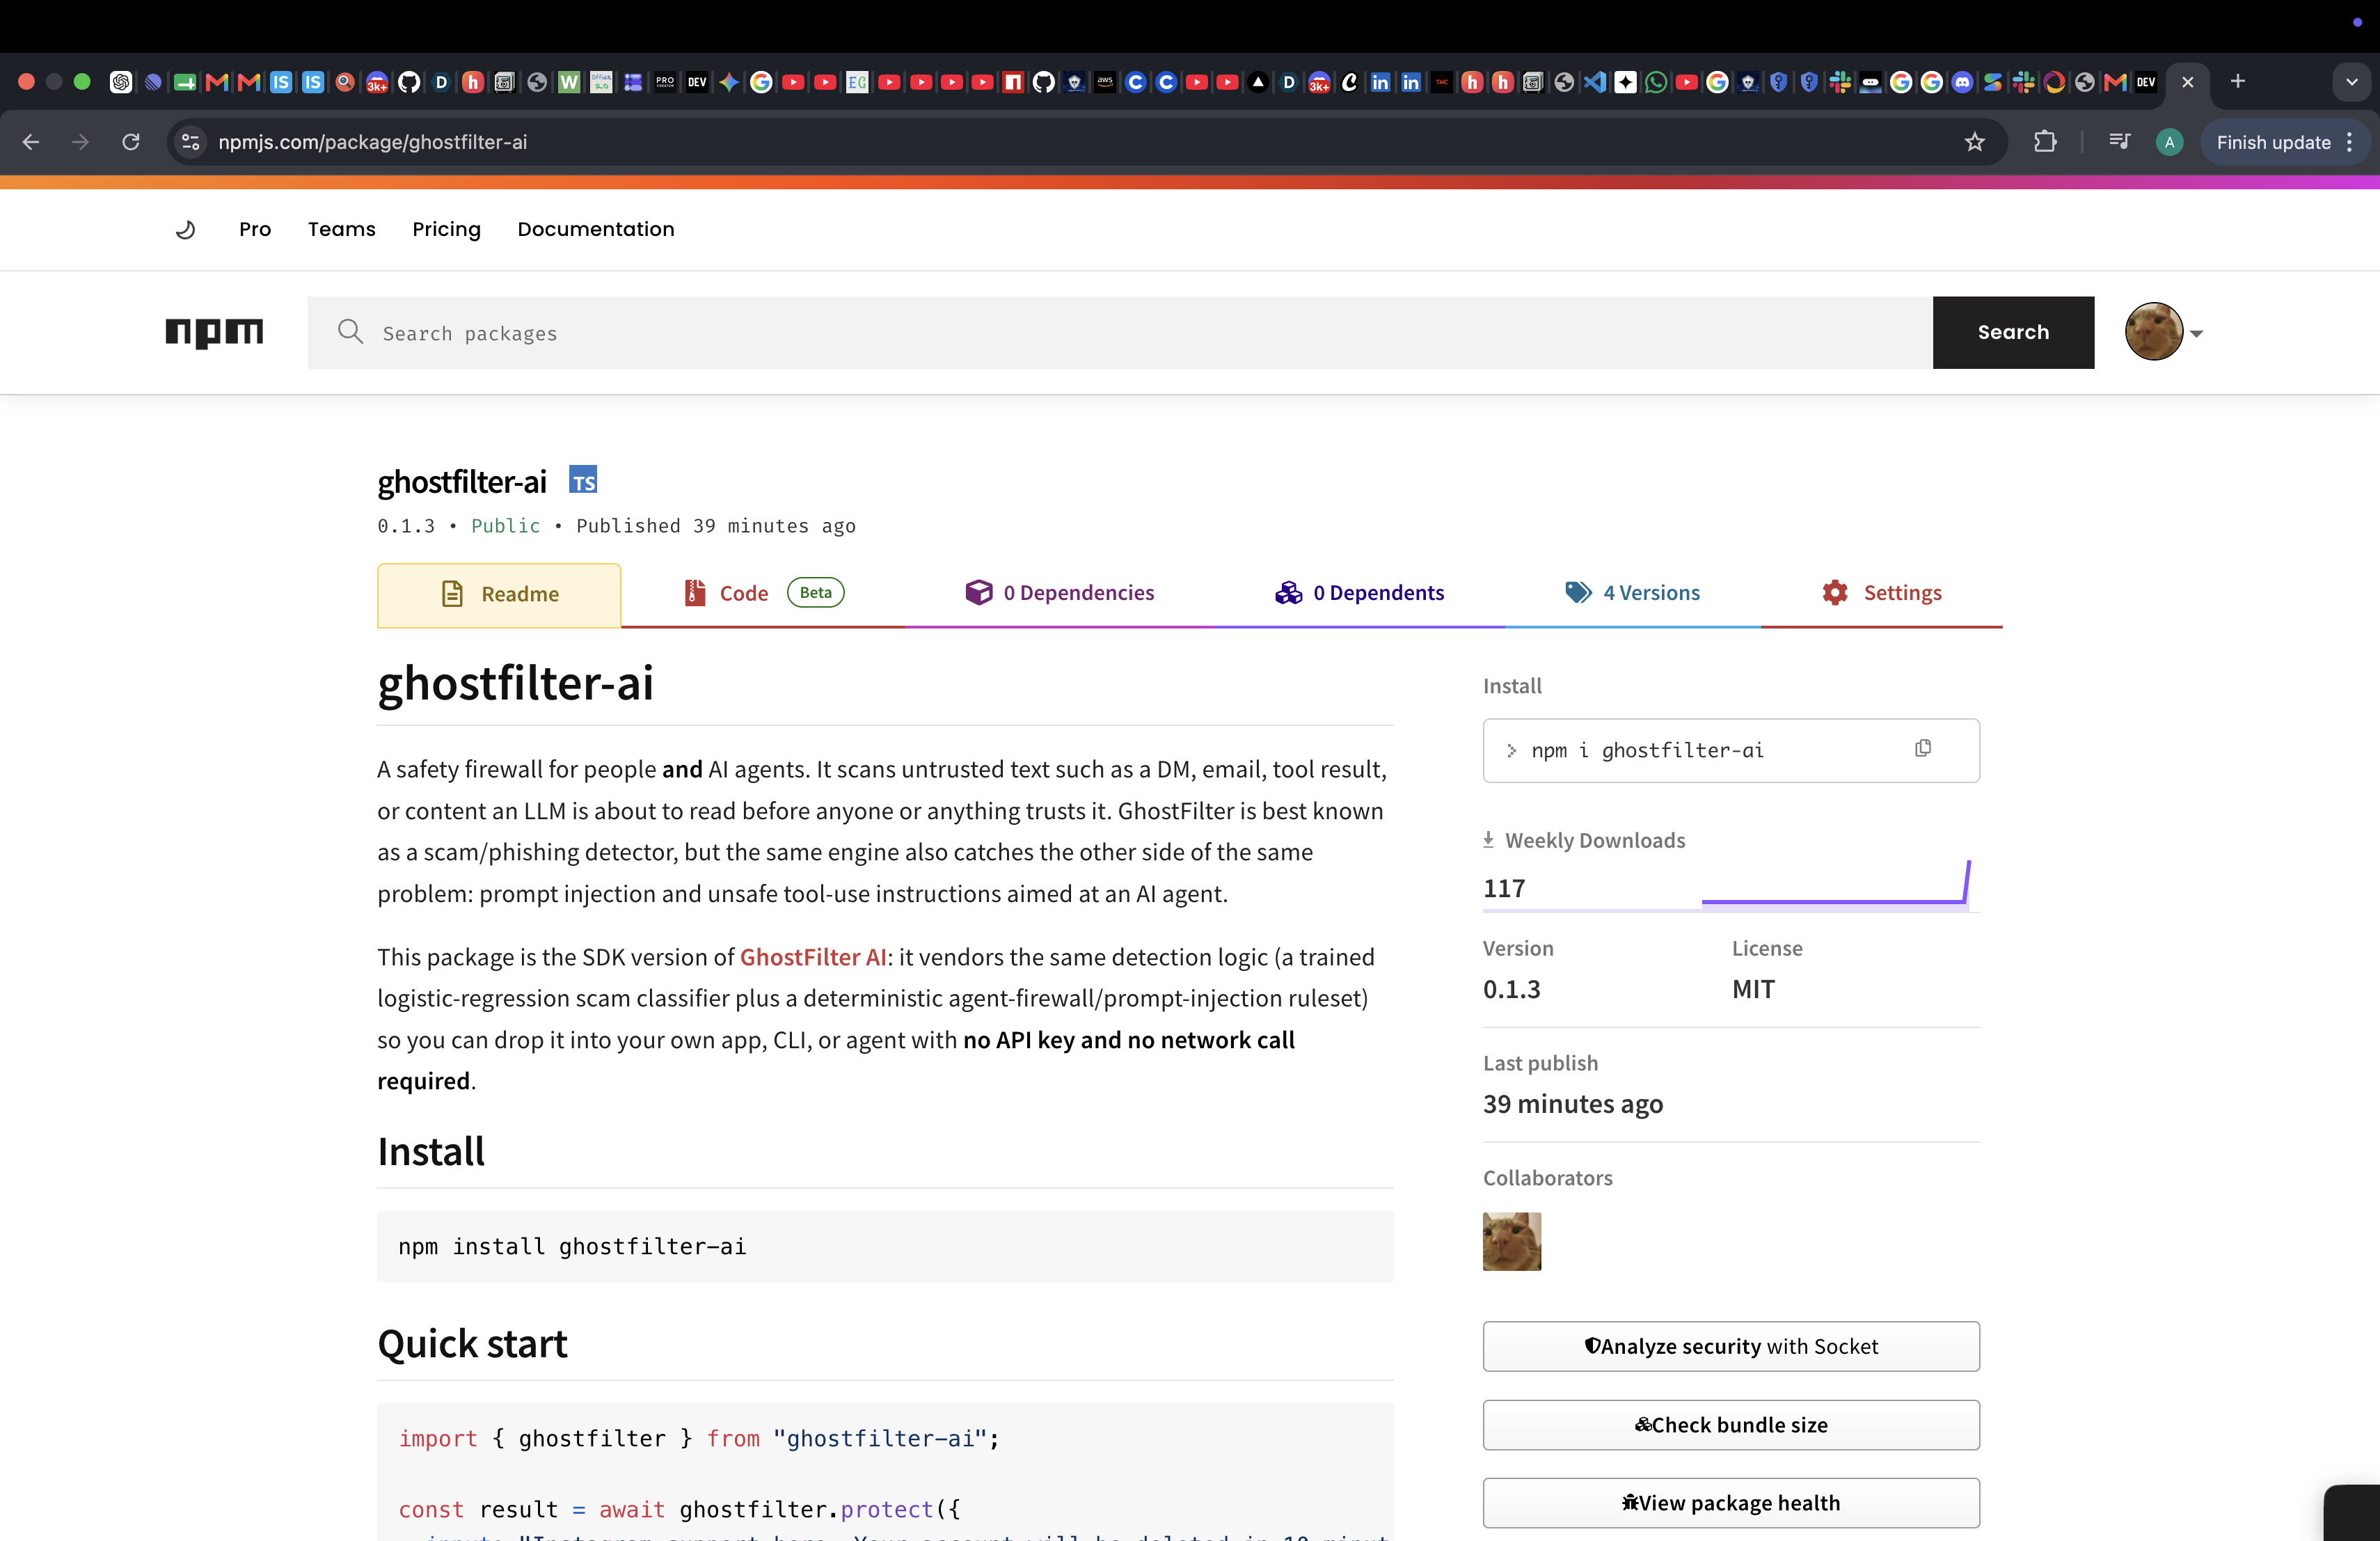Click Analyze security with Socket
2380x1541 pixels.
point(1731,1346)
